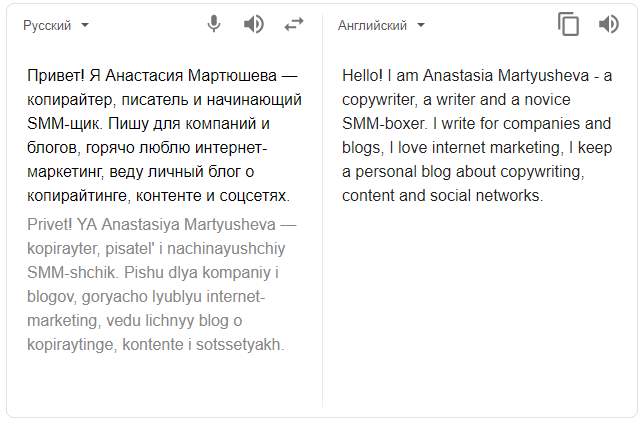Listen to the Russian source text
Image resolution: width=642 pixels, height=423 pixels.
(x=254, y=24)
